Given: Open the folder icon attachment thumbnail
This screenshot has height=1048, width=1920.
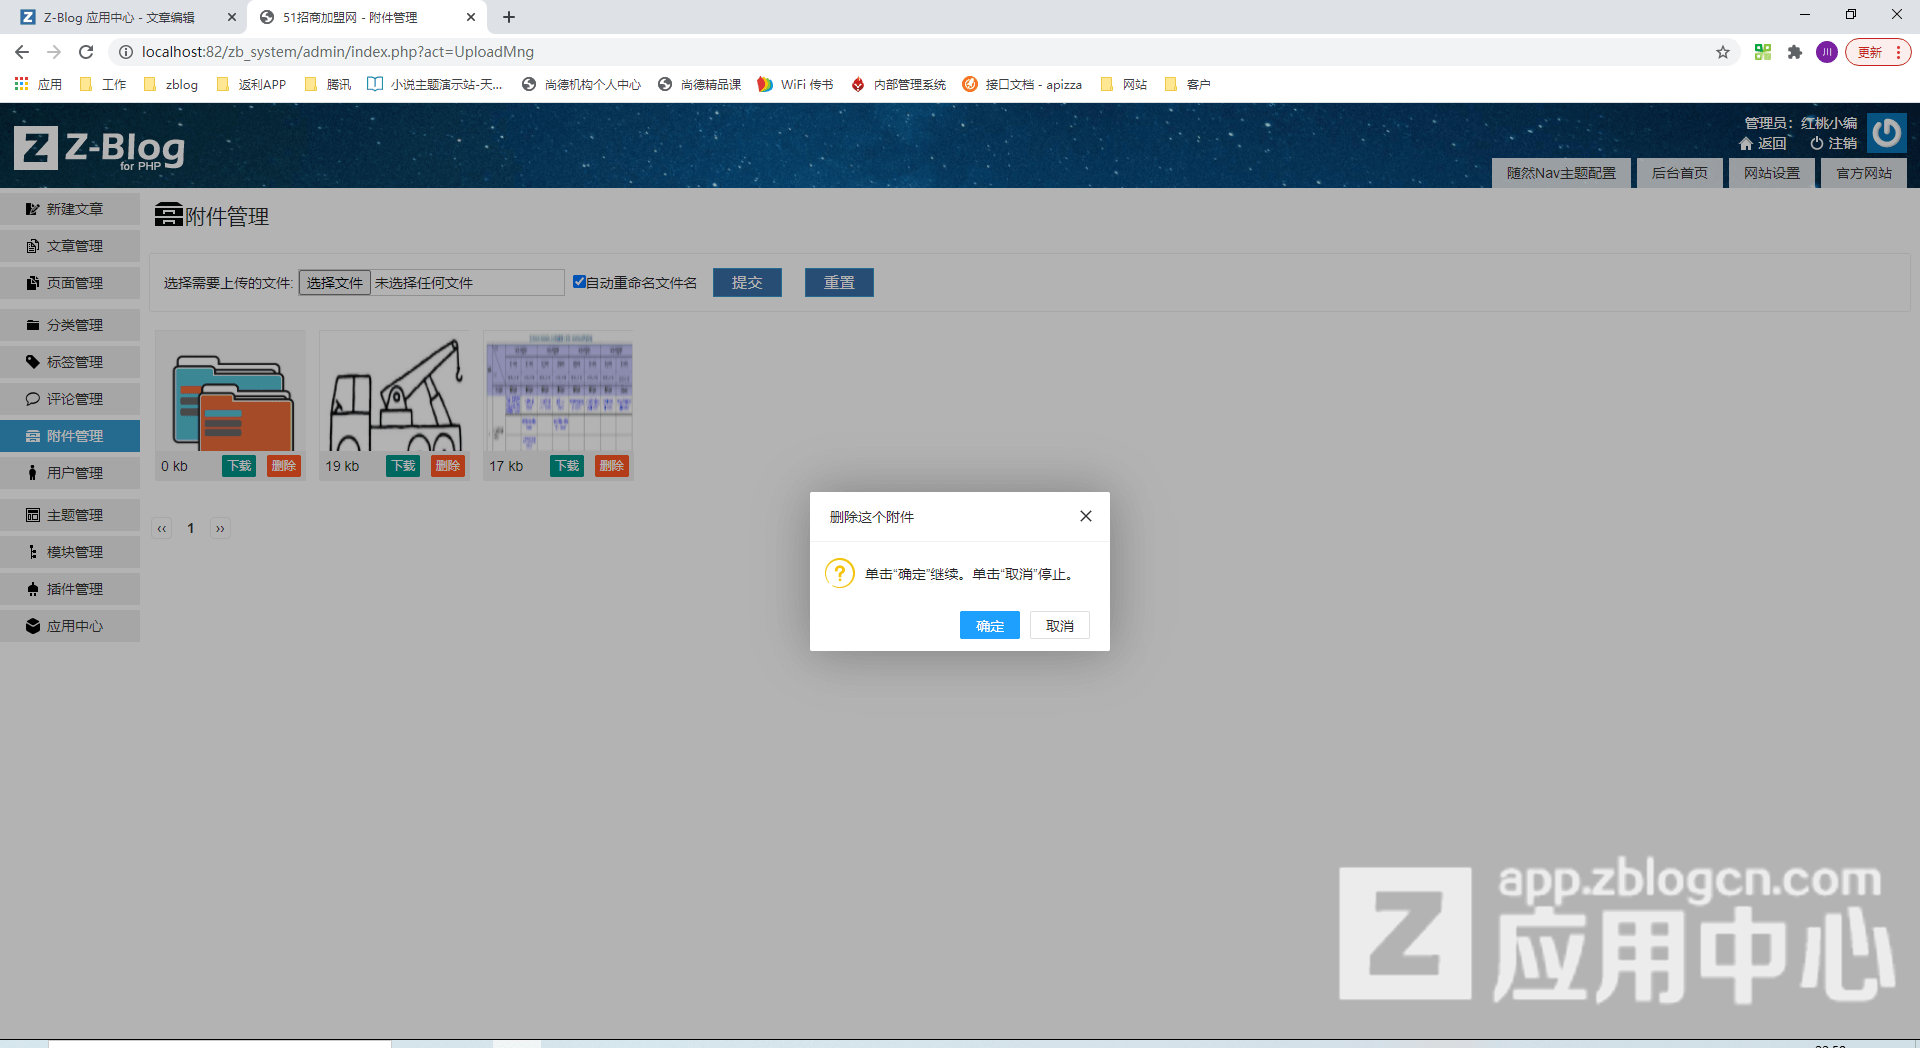Looking at the screenshot, I should point(231,392).
